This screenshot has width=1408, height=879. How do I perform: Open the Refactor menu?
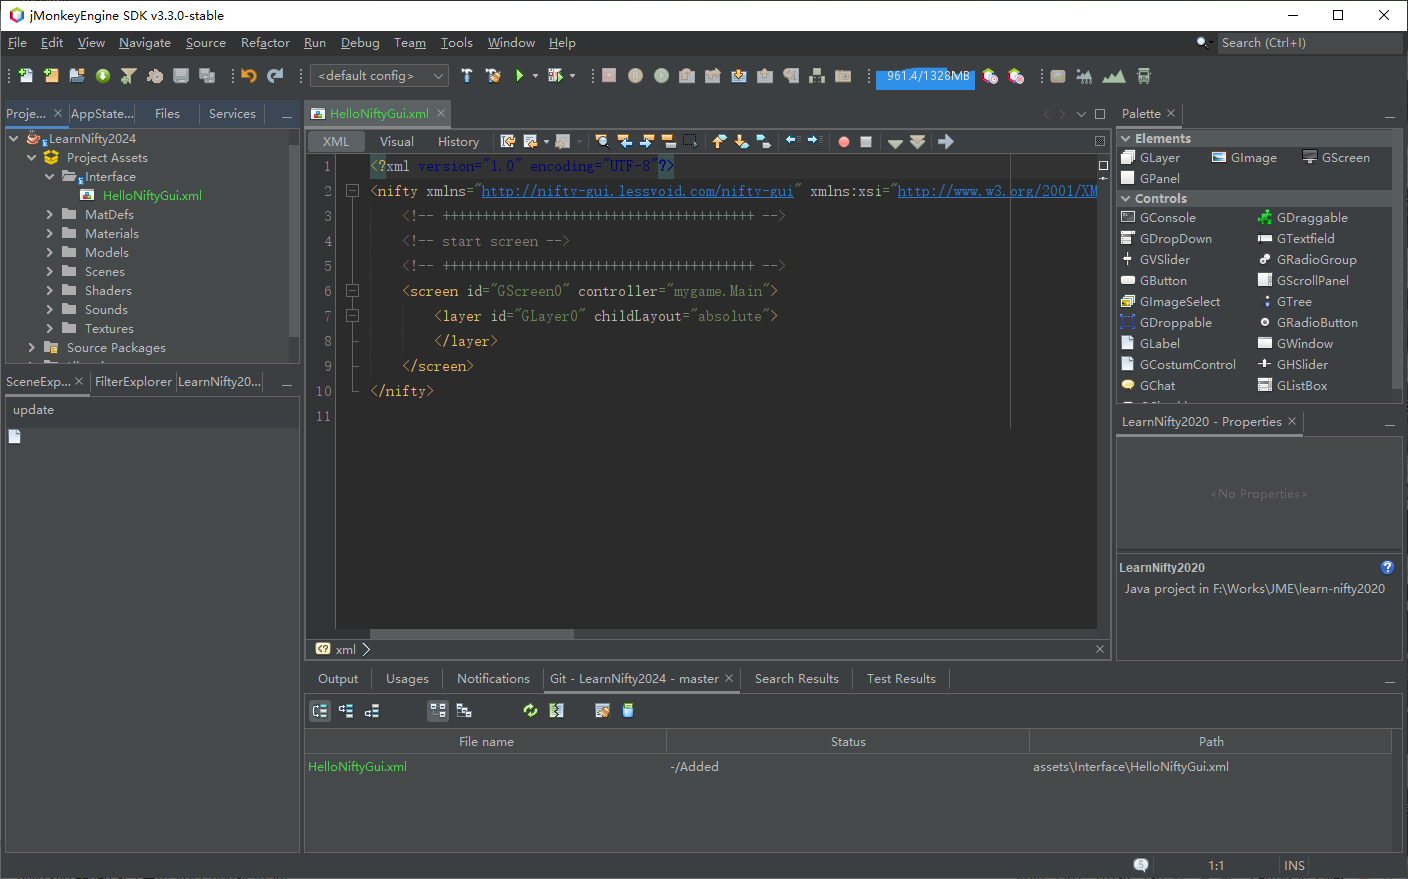coord(265,43)
